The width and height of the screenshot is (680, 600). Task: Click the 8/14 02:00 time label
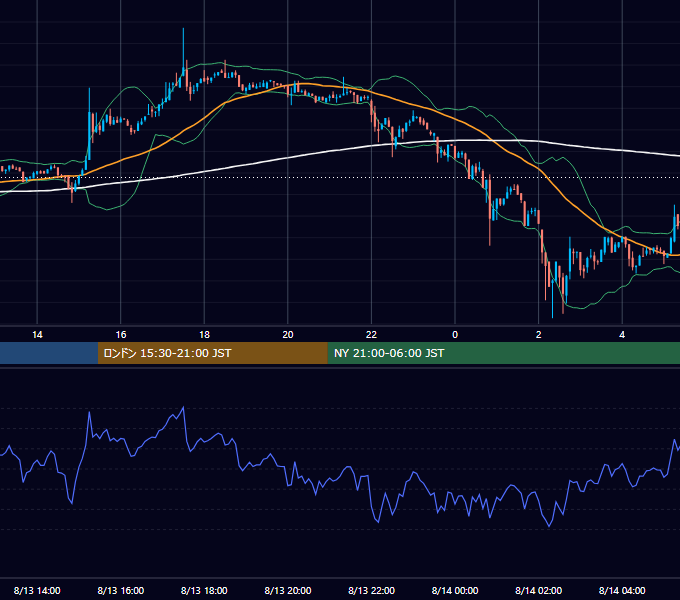pos(538,590)
